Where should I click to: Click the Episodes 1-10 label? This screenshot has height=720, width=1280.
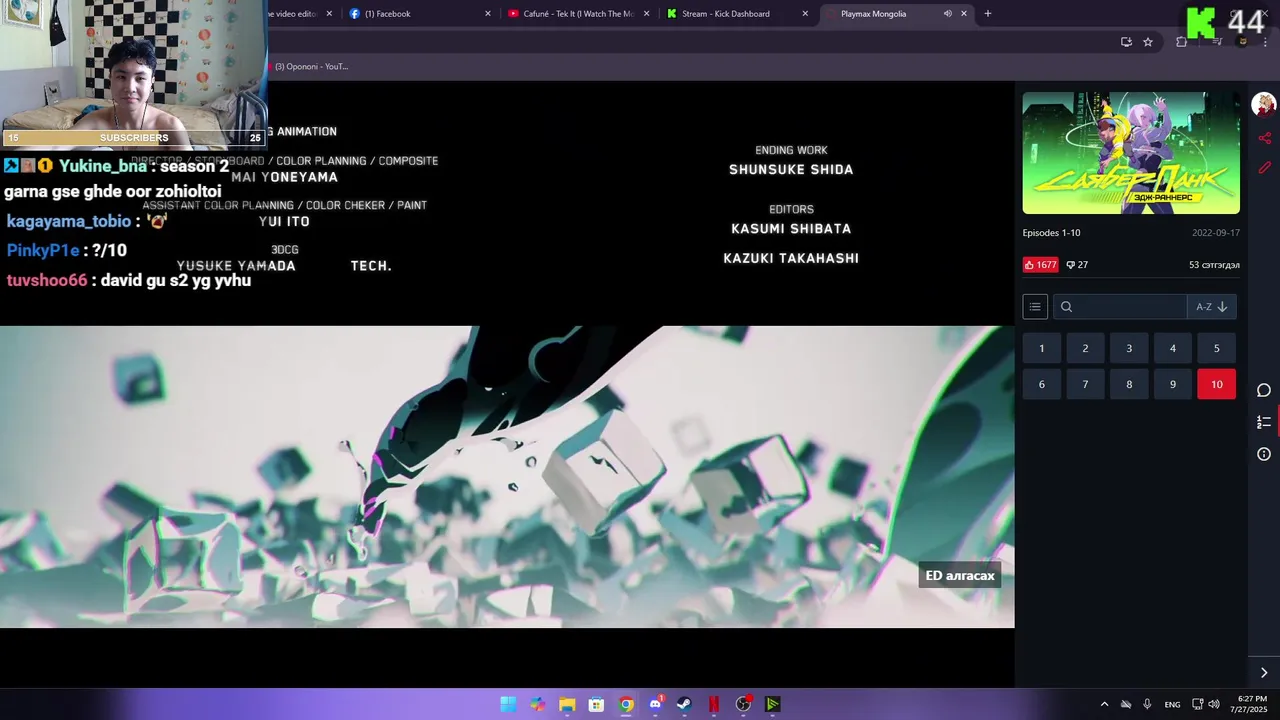pyautogui.click(x=1051, y=233)
